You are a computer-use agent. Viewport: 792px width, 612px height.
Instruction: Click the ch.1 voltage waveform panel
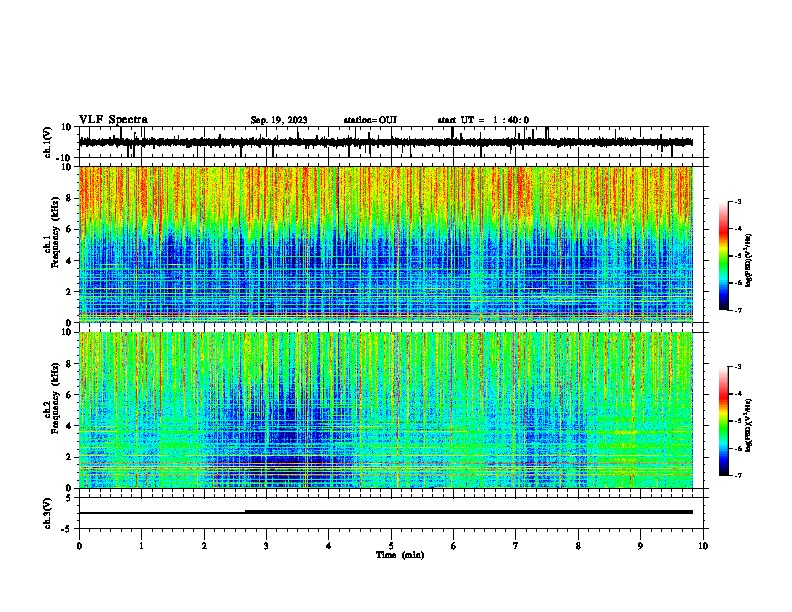(x=391, y=142)
